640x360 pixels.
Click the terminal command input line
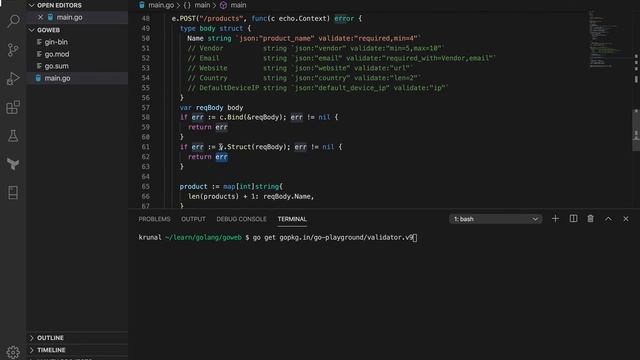(278, 238)
